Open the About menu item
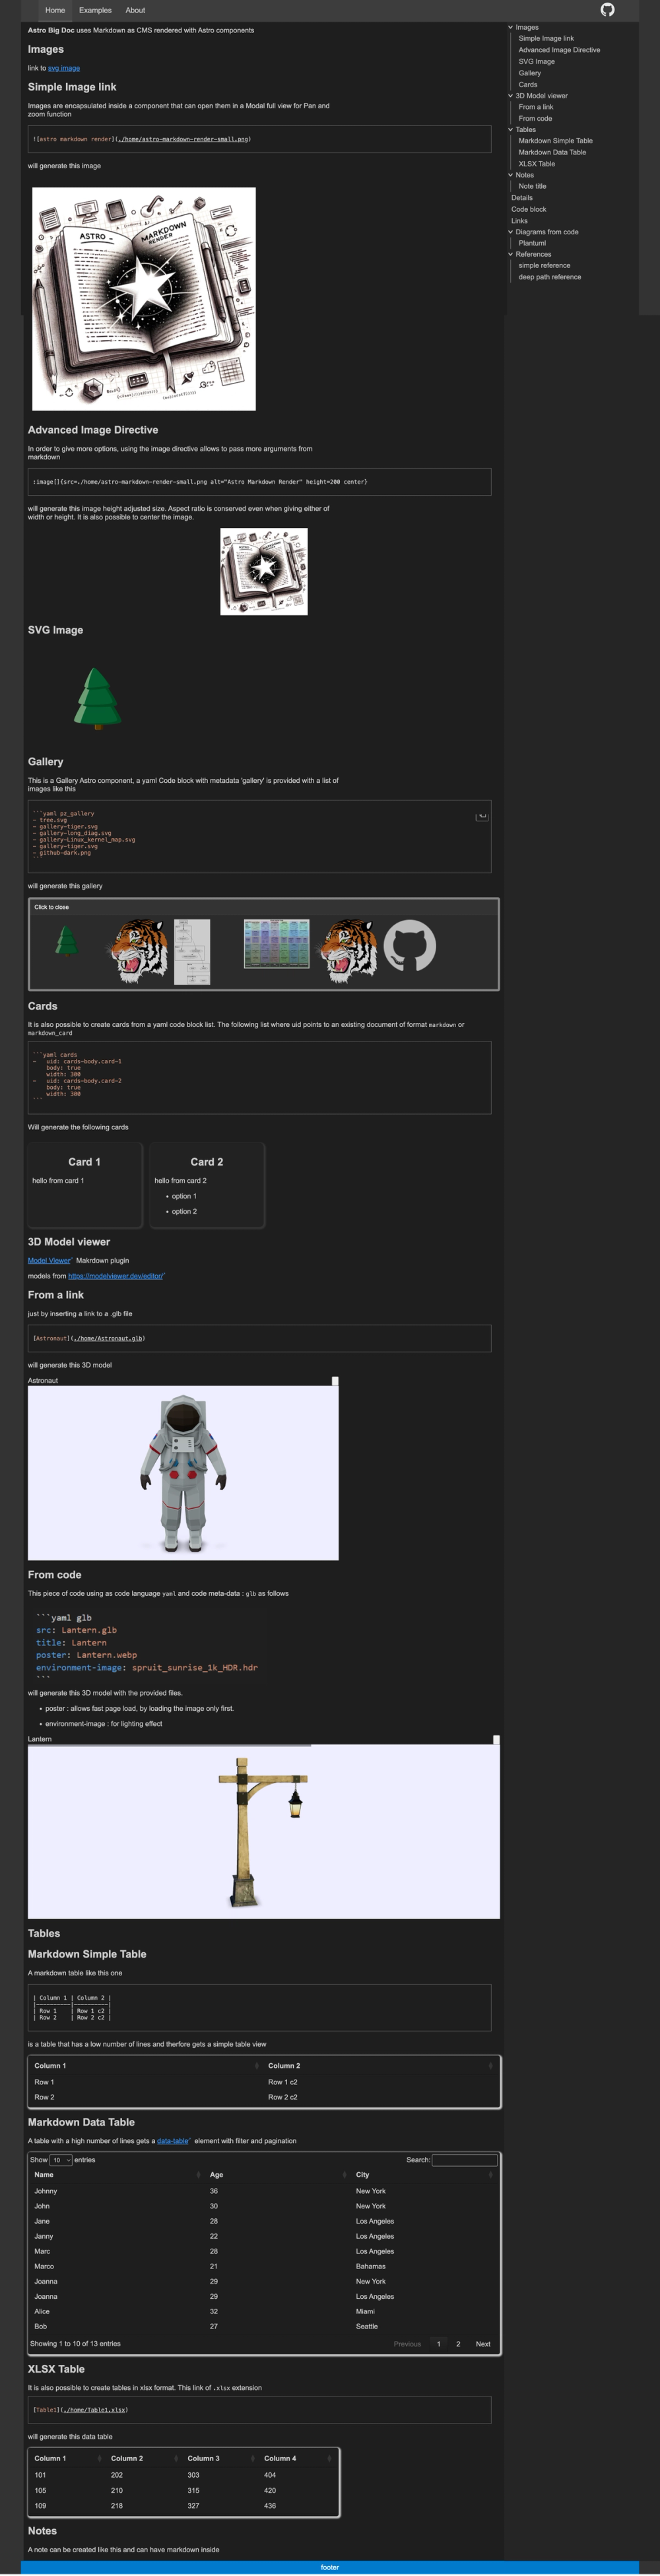This screenshot has width=660, height=2576. (135, 10)
